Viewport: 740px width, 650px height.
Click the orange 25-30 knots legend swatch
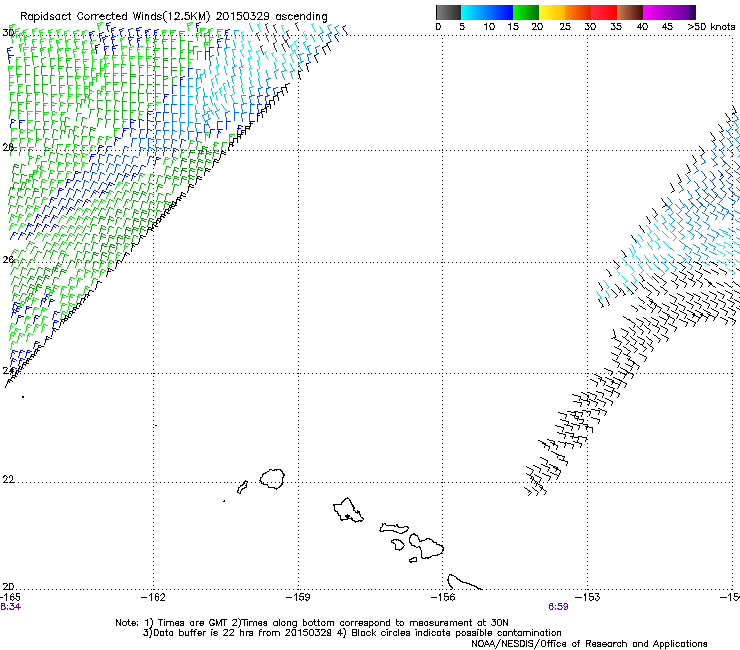(x=578, y=12)
